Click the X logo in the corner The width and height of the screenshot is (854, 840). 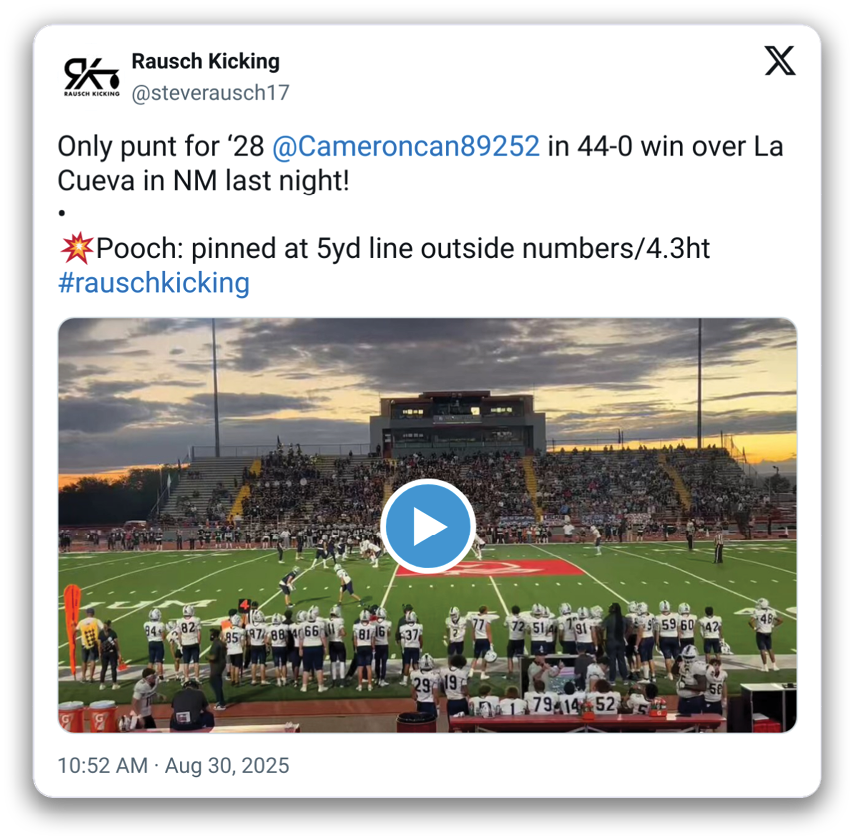[x=779, y=60]
